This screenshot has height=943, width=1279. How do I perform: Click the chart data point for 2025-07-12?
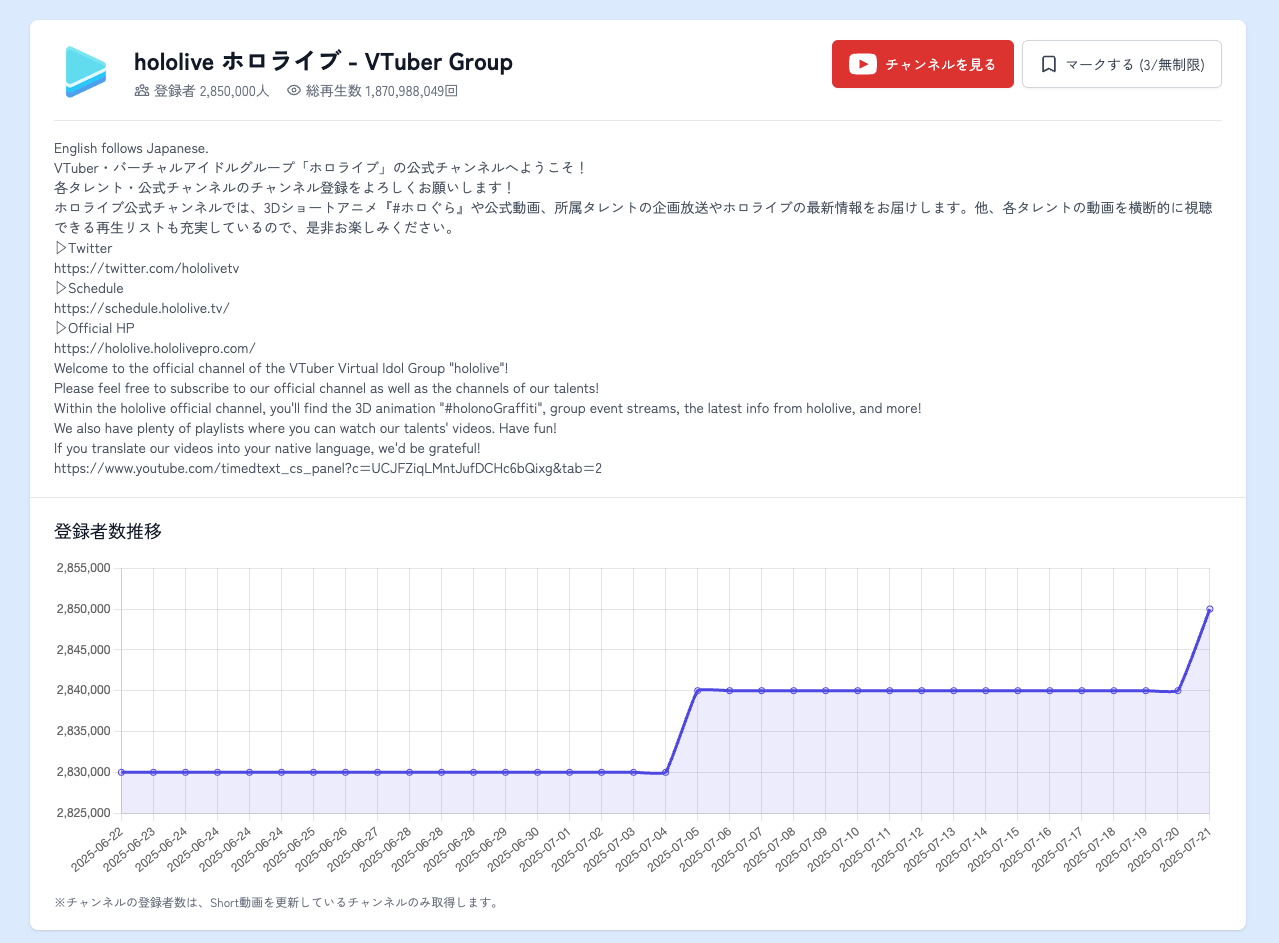[x=922, y=690]
